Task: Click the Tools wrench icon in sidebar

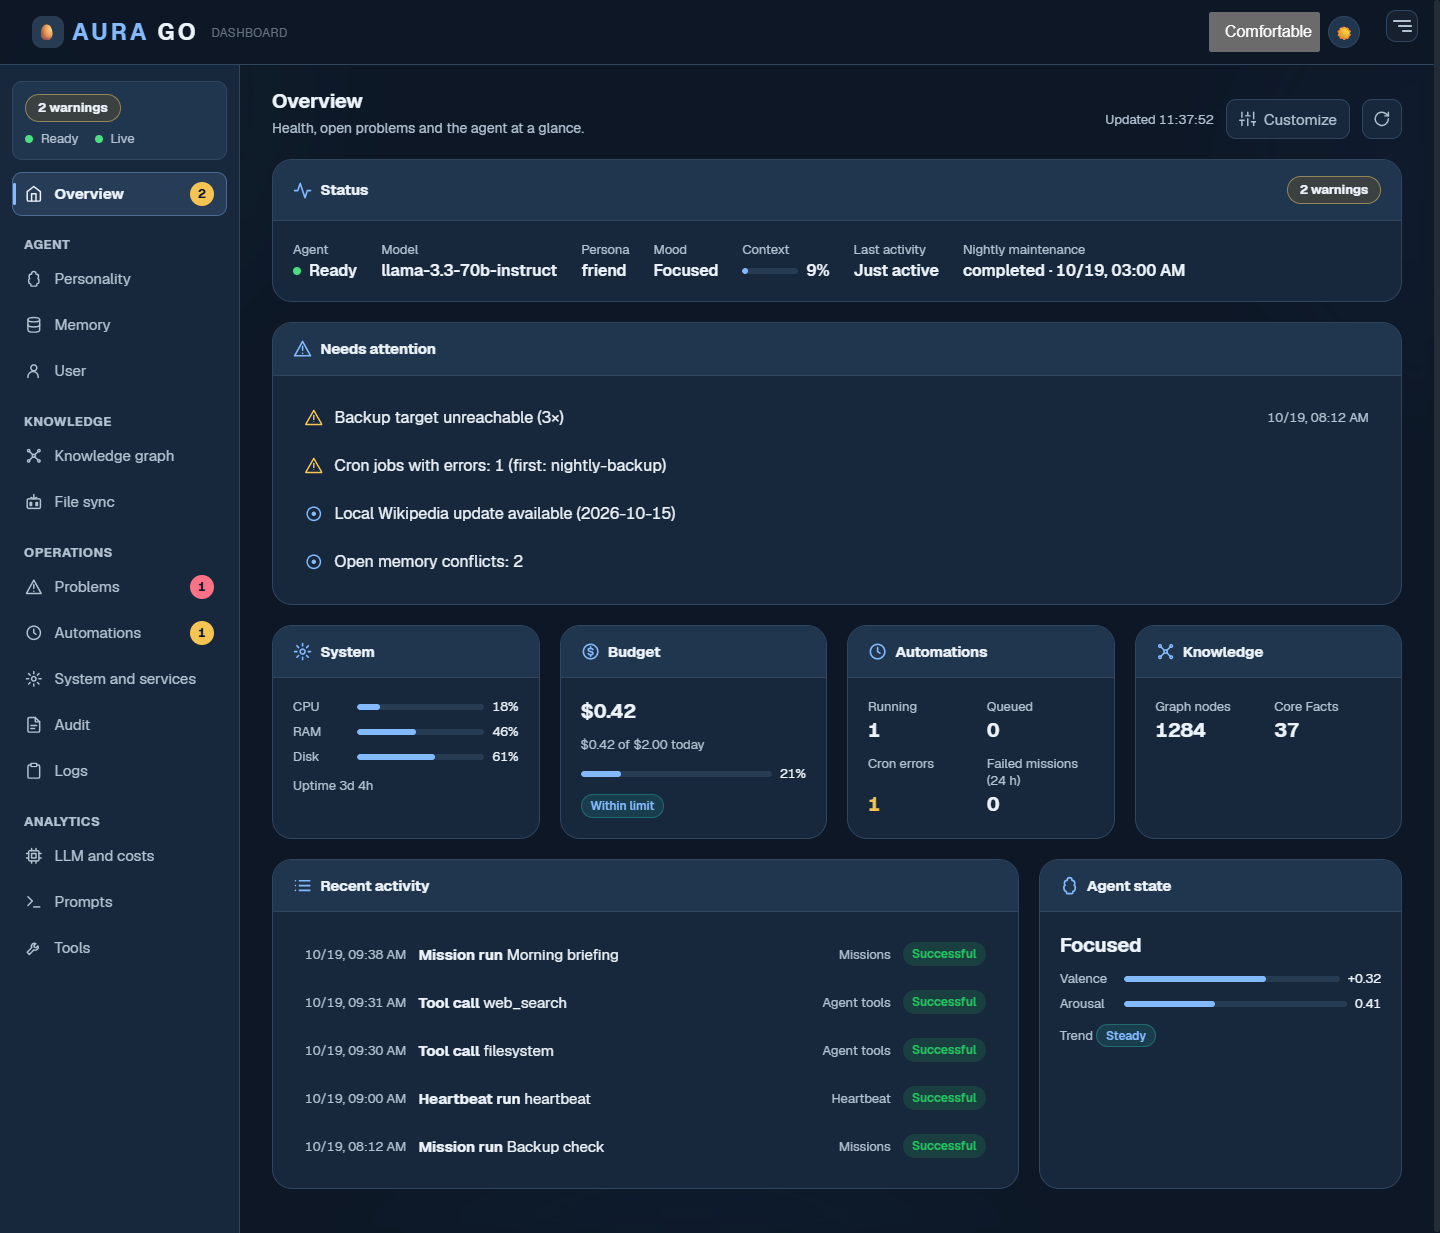Action: tap(34, 948)
